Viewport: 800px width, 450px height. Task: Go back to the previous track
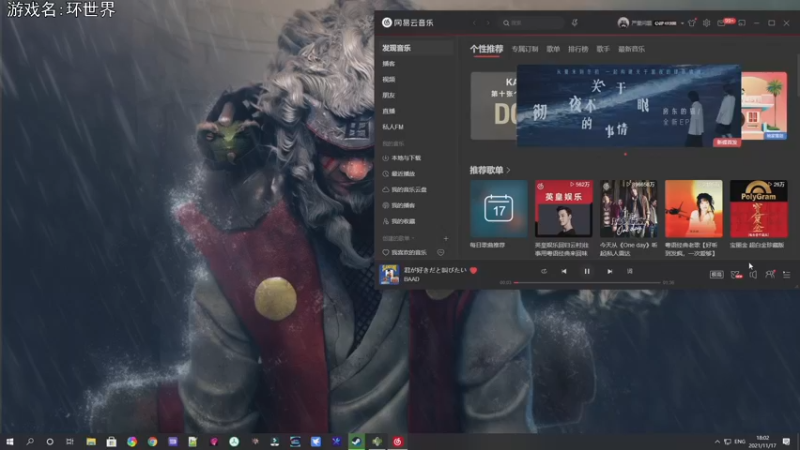pos(564,271)
